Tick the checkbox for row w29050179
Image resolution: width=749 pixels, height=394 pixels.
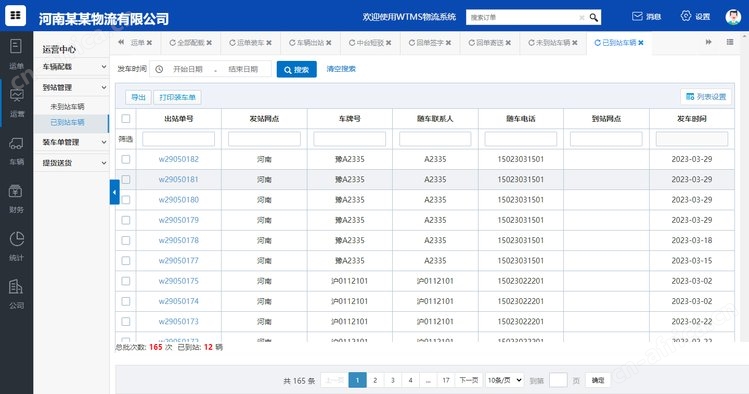point(126,220)
